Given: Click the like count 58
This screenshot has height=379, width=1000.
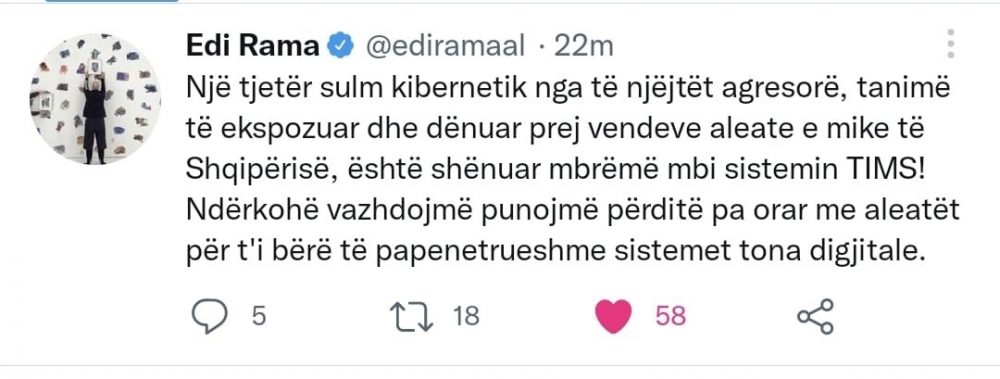Looking at the screenshot, I should pyautogui.click(x=670, y=316).
